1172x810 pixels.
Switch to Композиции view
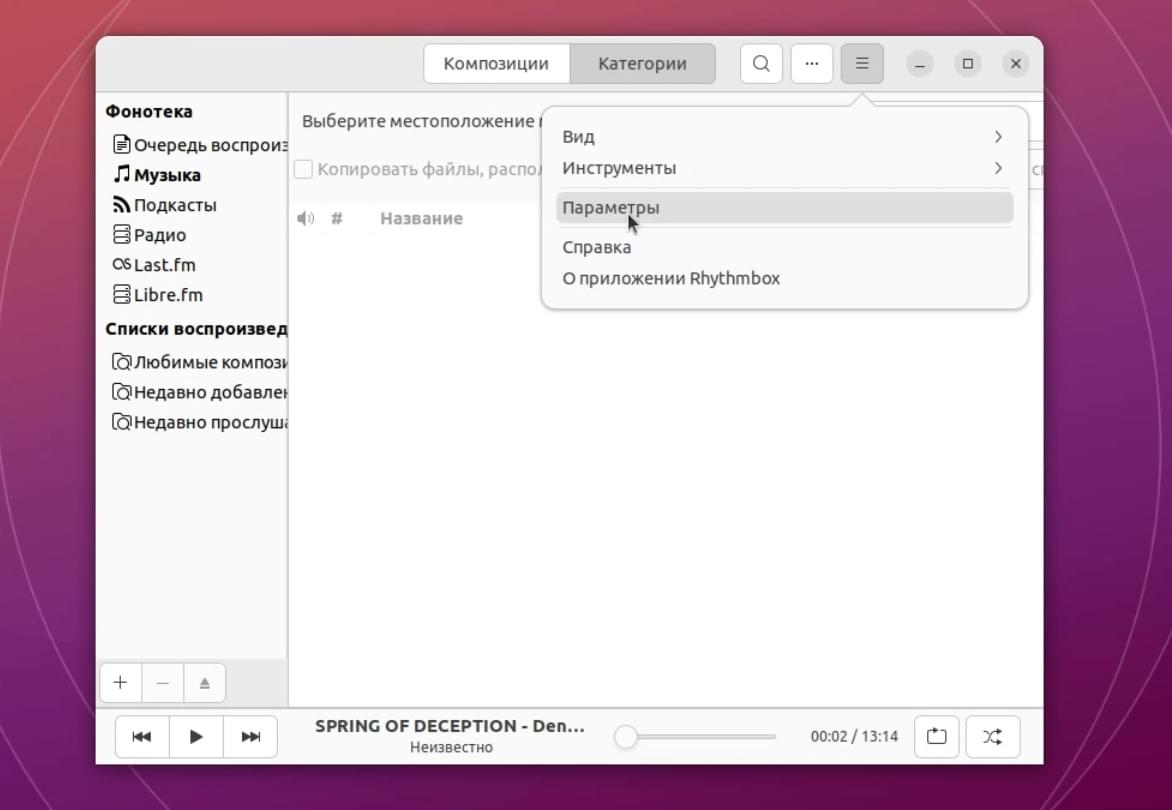coord(496,64)
